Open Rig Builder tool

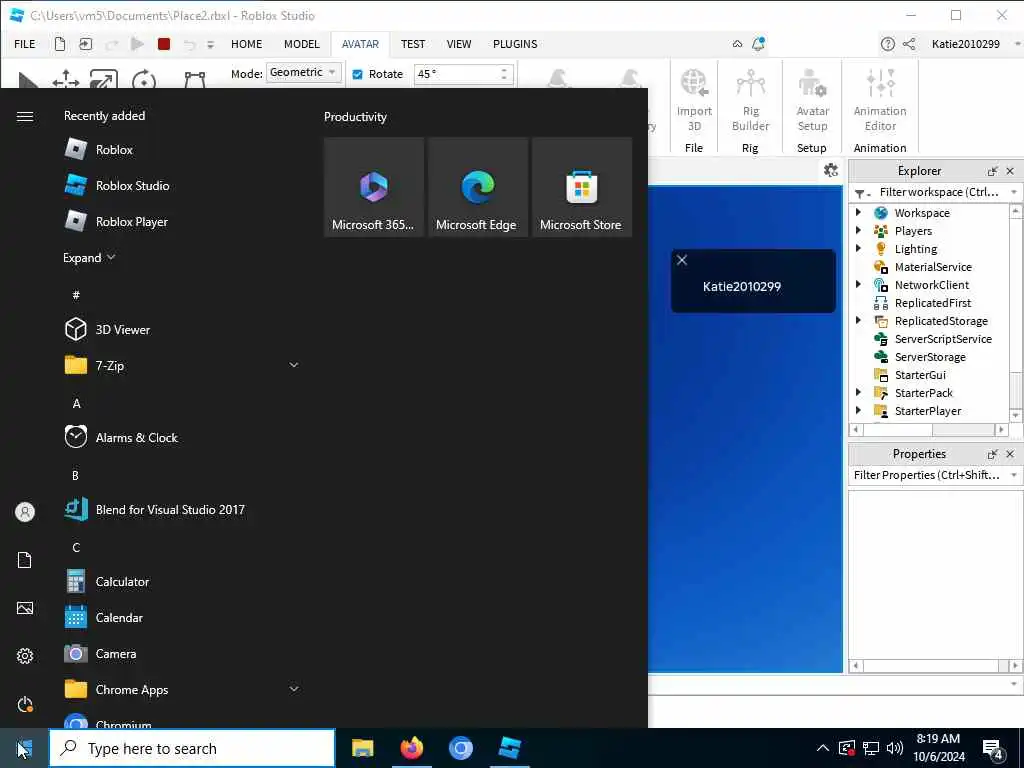point(750,101)
